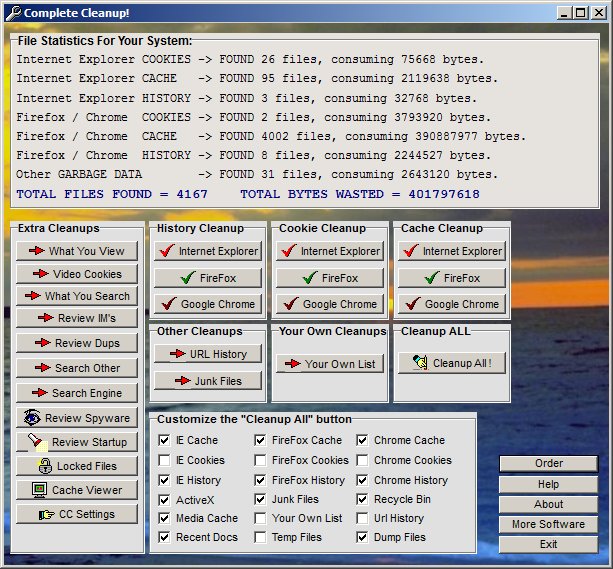Viewport: 613px width, 569px height.
Task: Toggle the IE History checkbox
Action: [164, 480]
